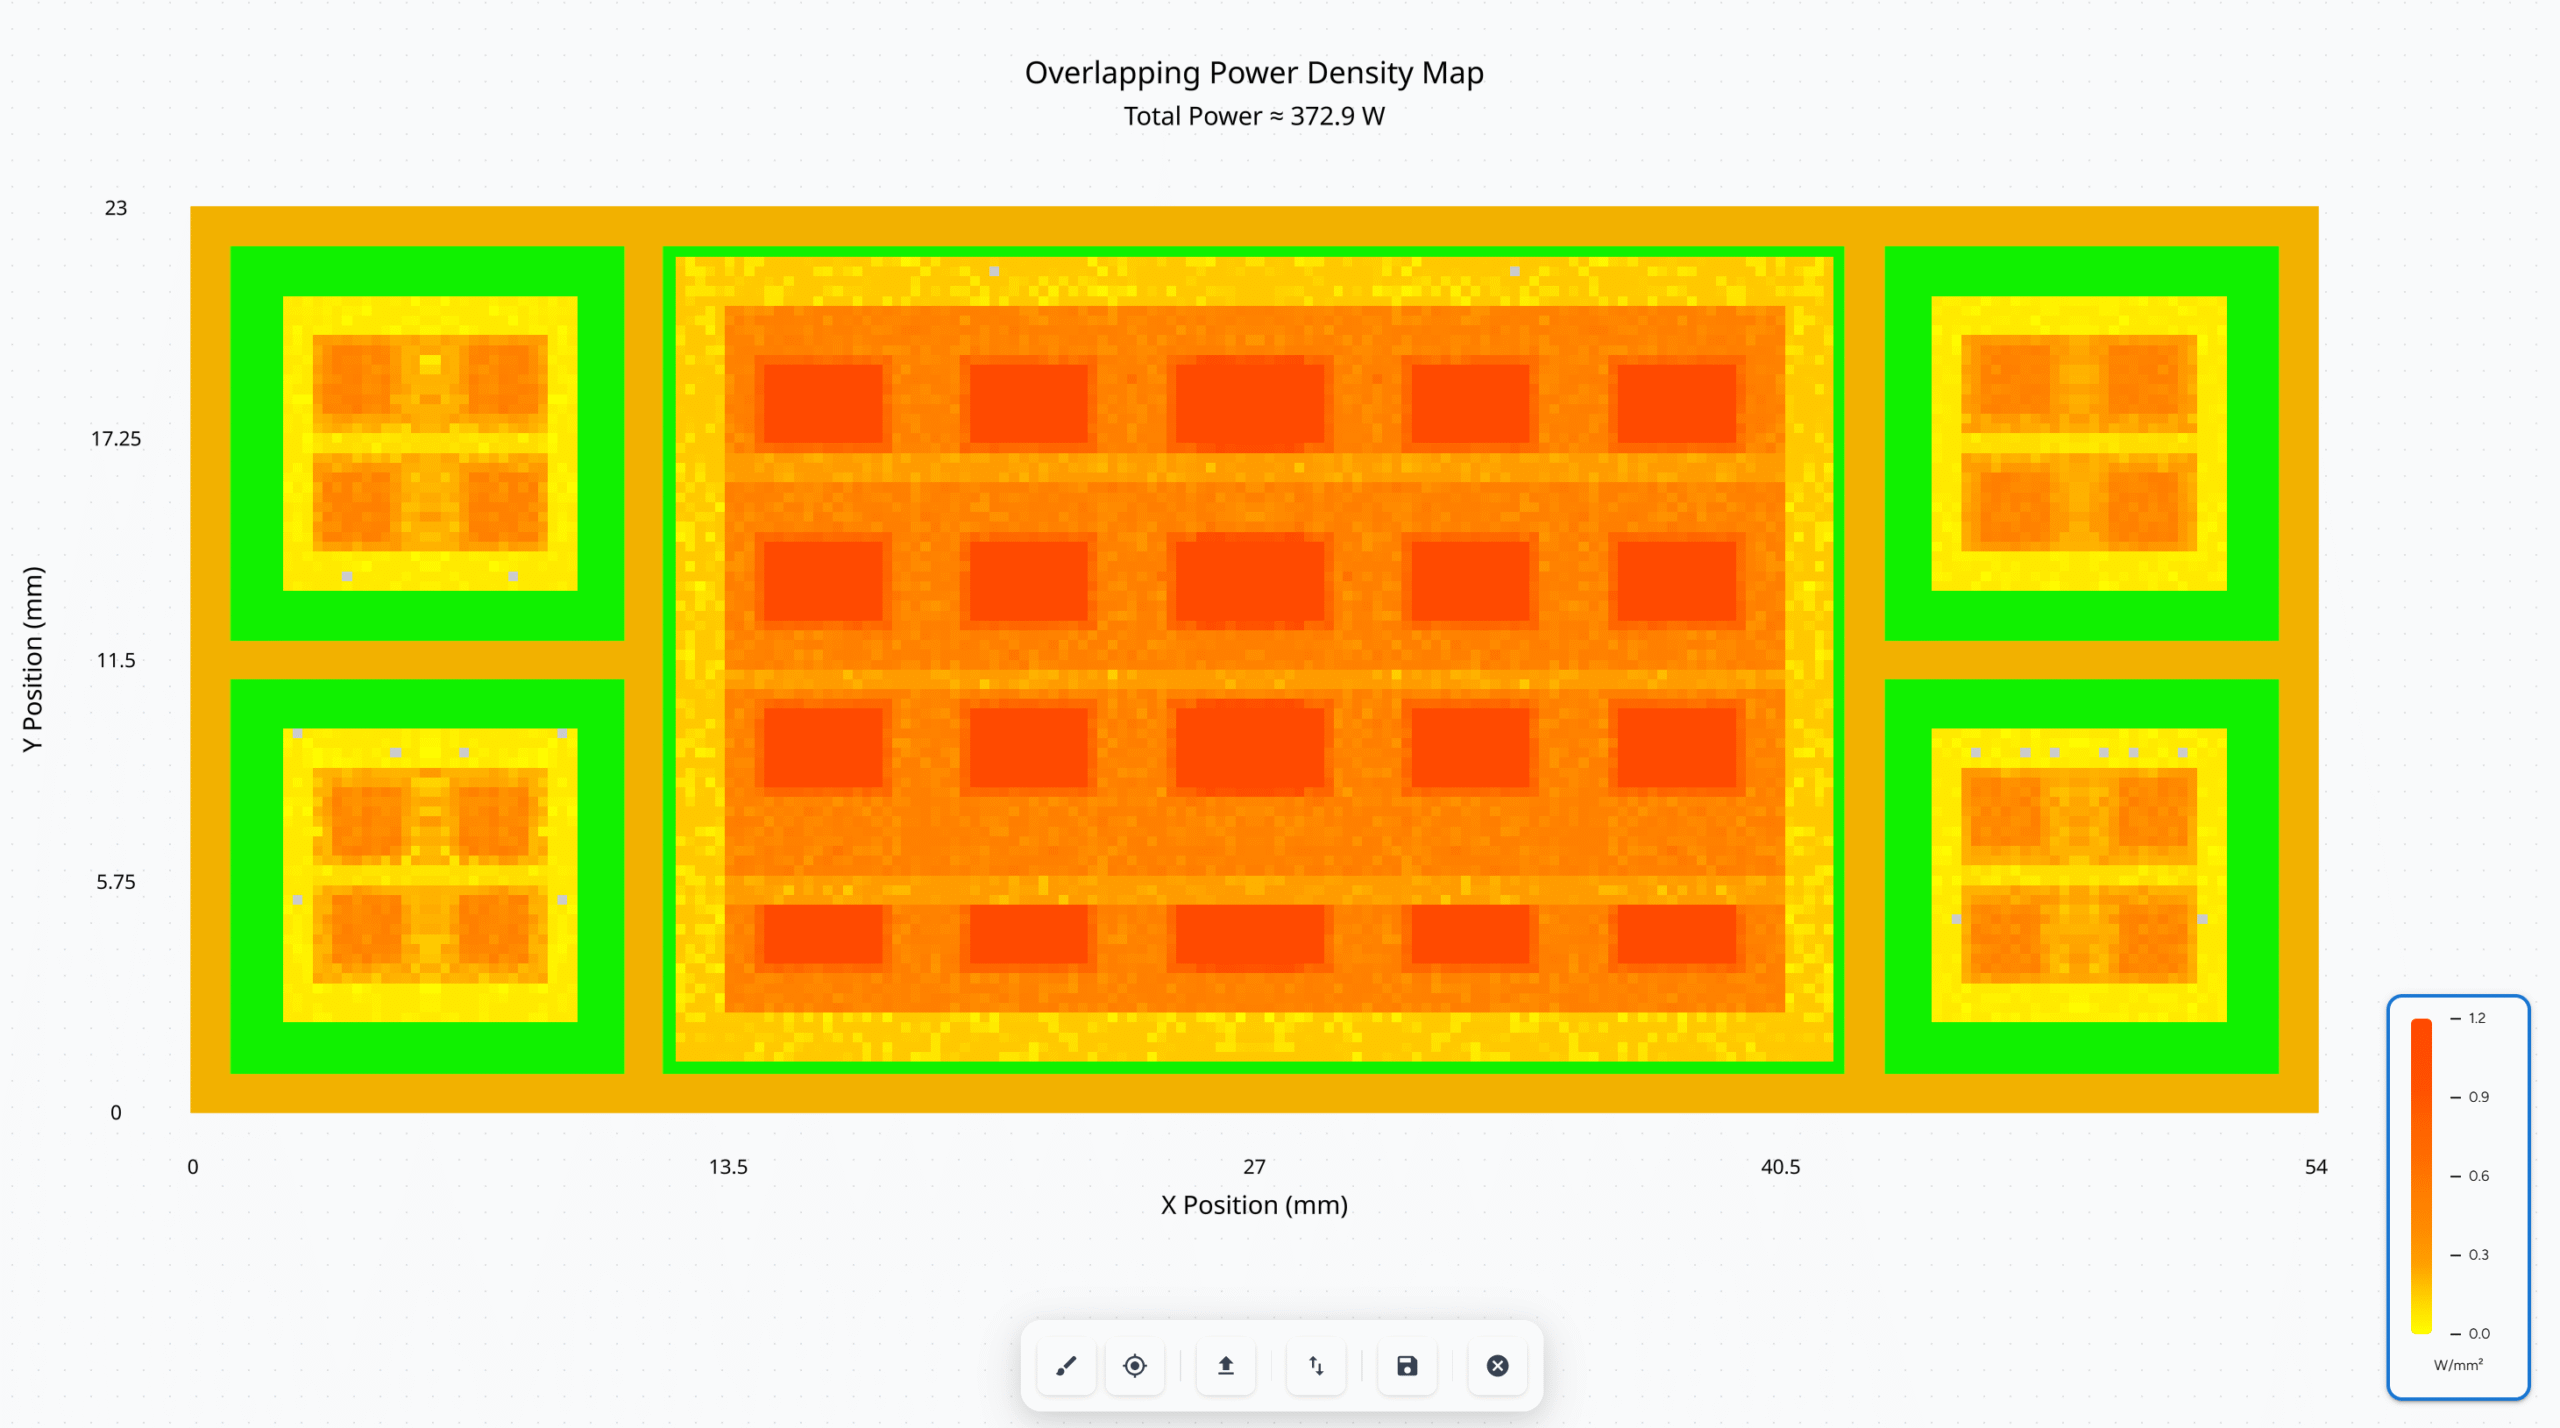
Task: Click the 0.6 tick on color legend
Action: pos(2477,1176)
